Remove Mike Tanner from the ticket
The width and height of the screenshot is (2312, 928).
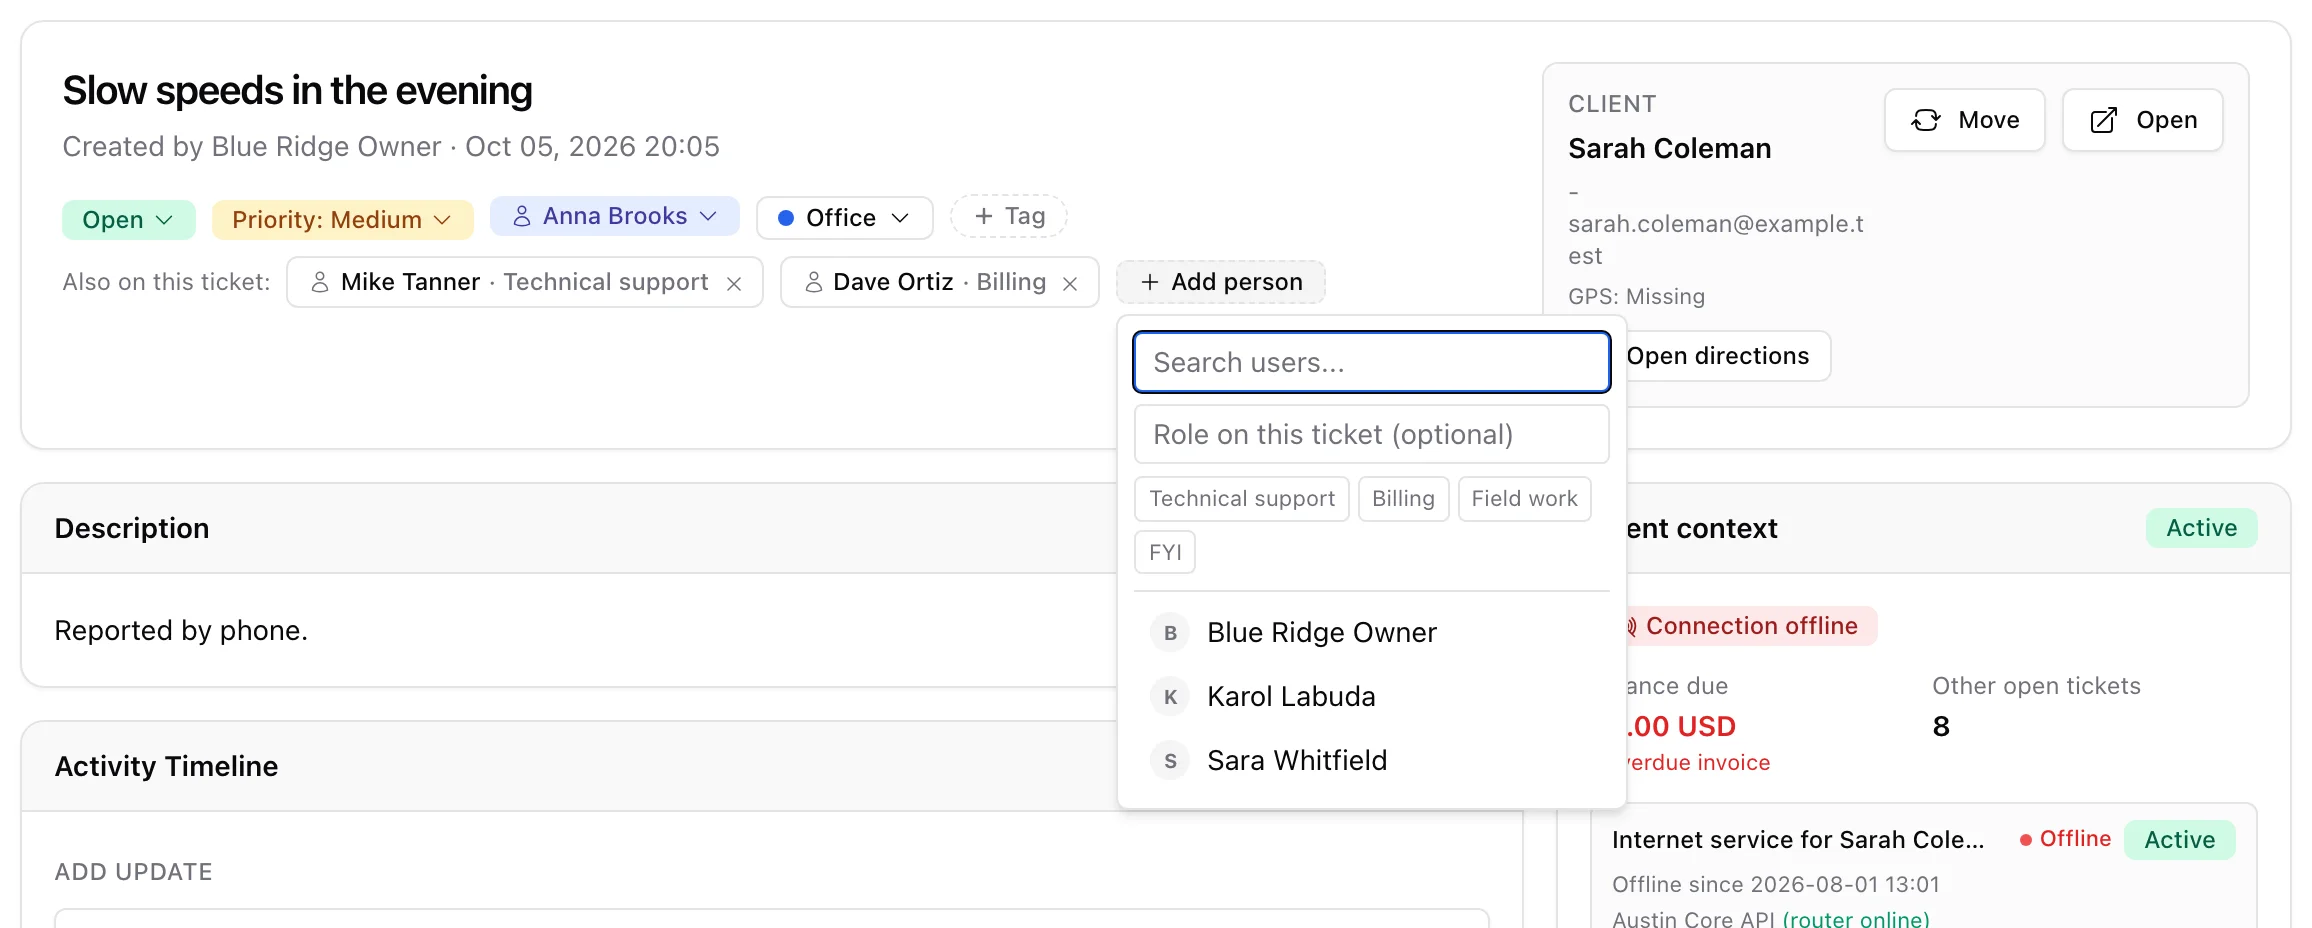pos(734,284)
